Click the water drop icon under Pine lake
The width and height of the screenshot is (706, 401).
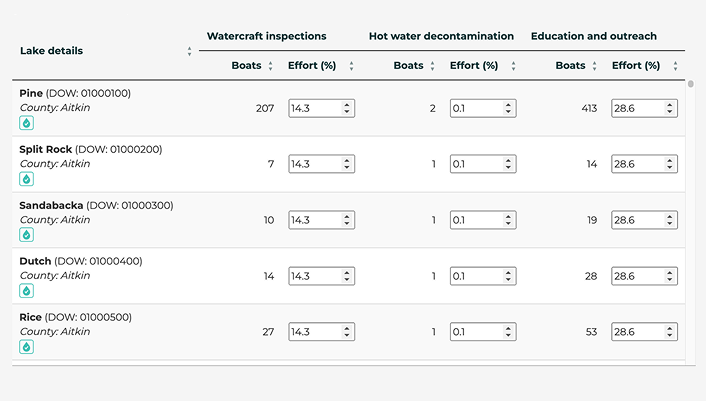point(27,123)
